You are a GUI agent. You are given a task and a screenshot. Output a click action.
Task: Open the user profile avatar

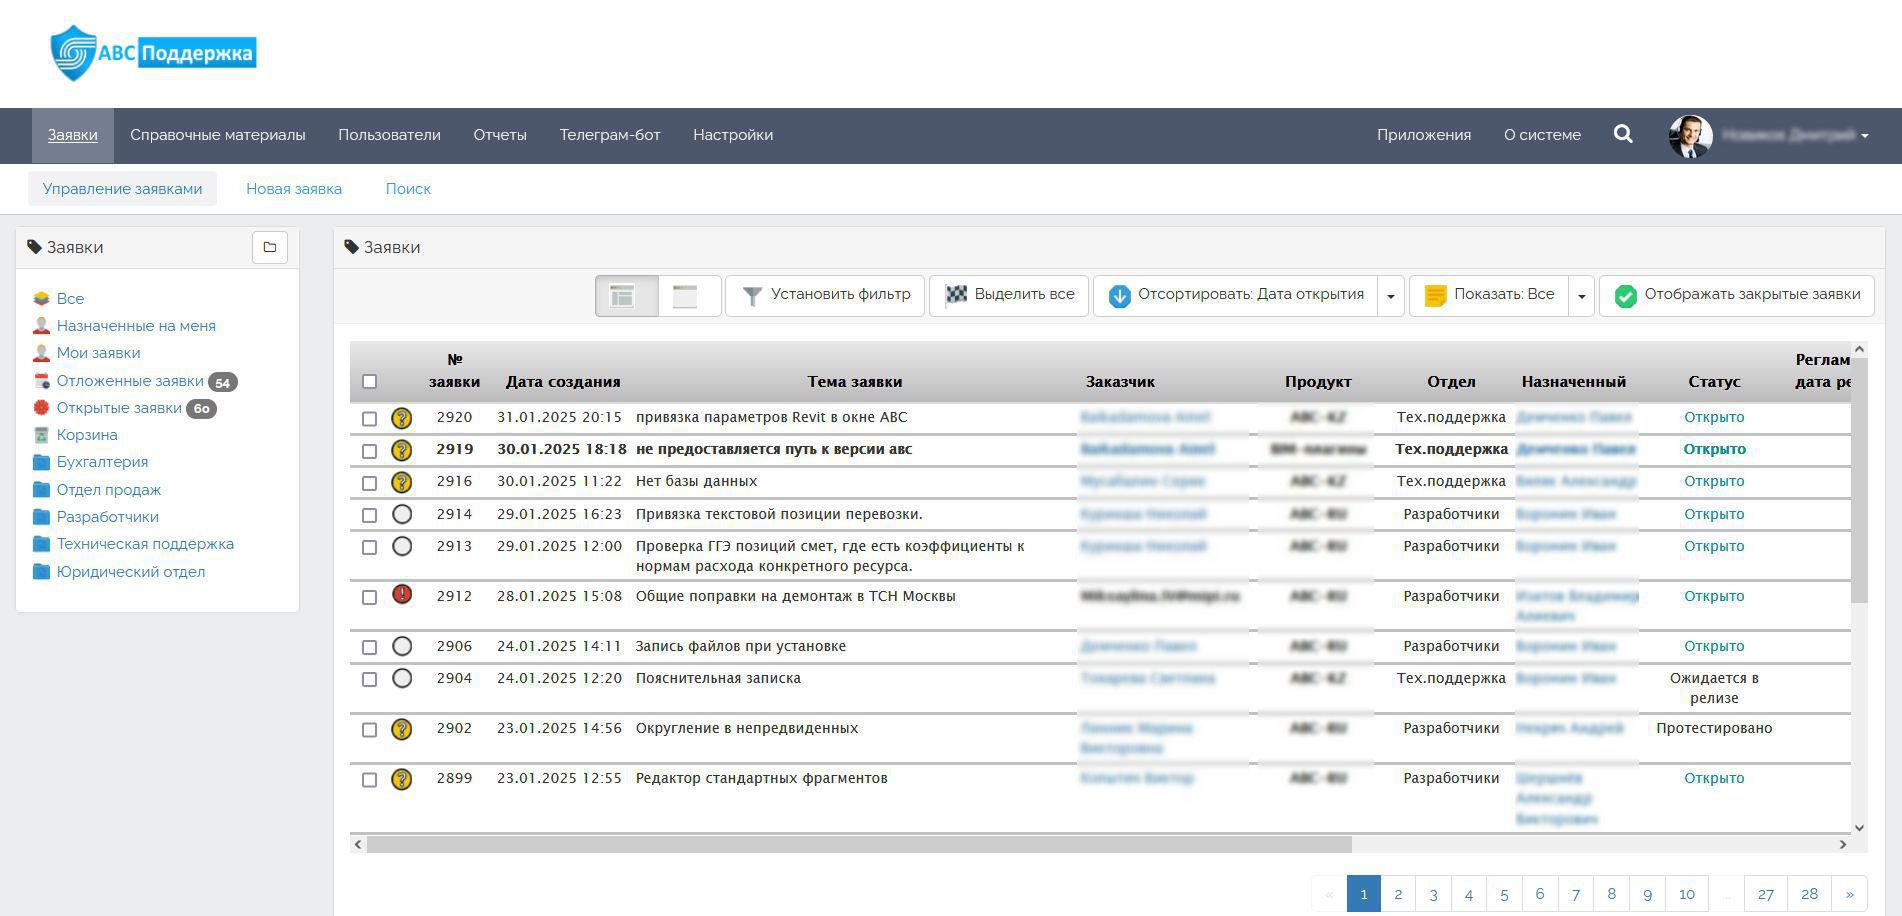click(x=1690, y=135)
